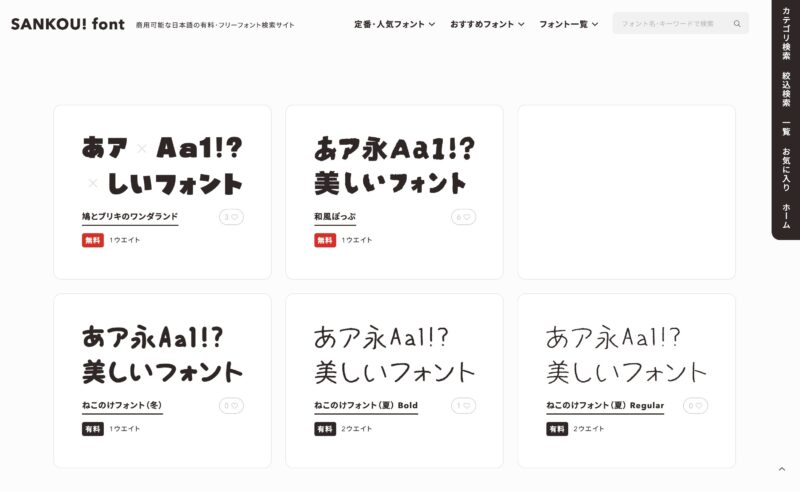Go to 一覧 from the side panel

tap(786, 129)
